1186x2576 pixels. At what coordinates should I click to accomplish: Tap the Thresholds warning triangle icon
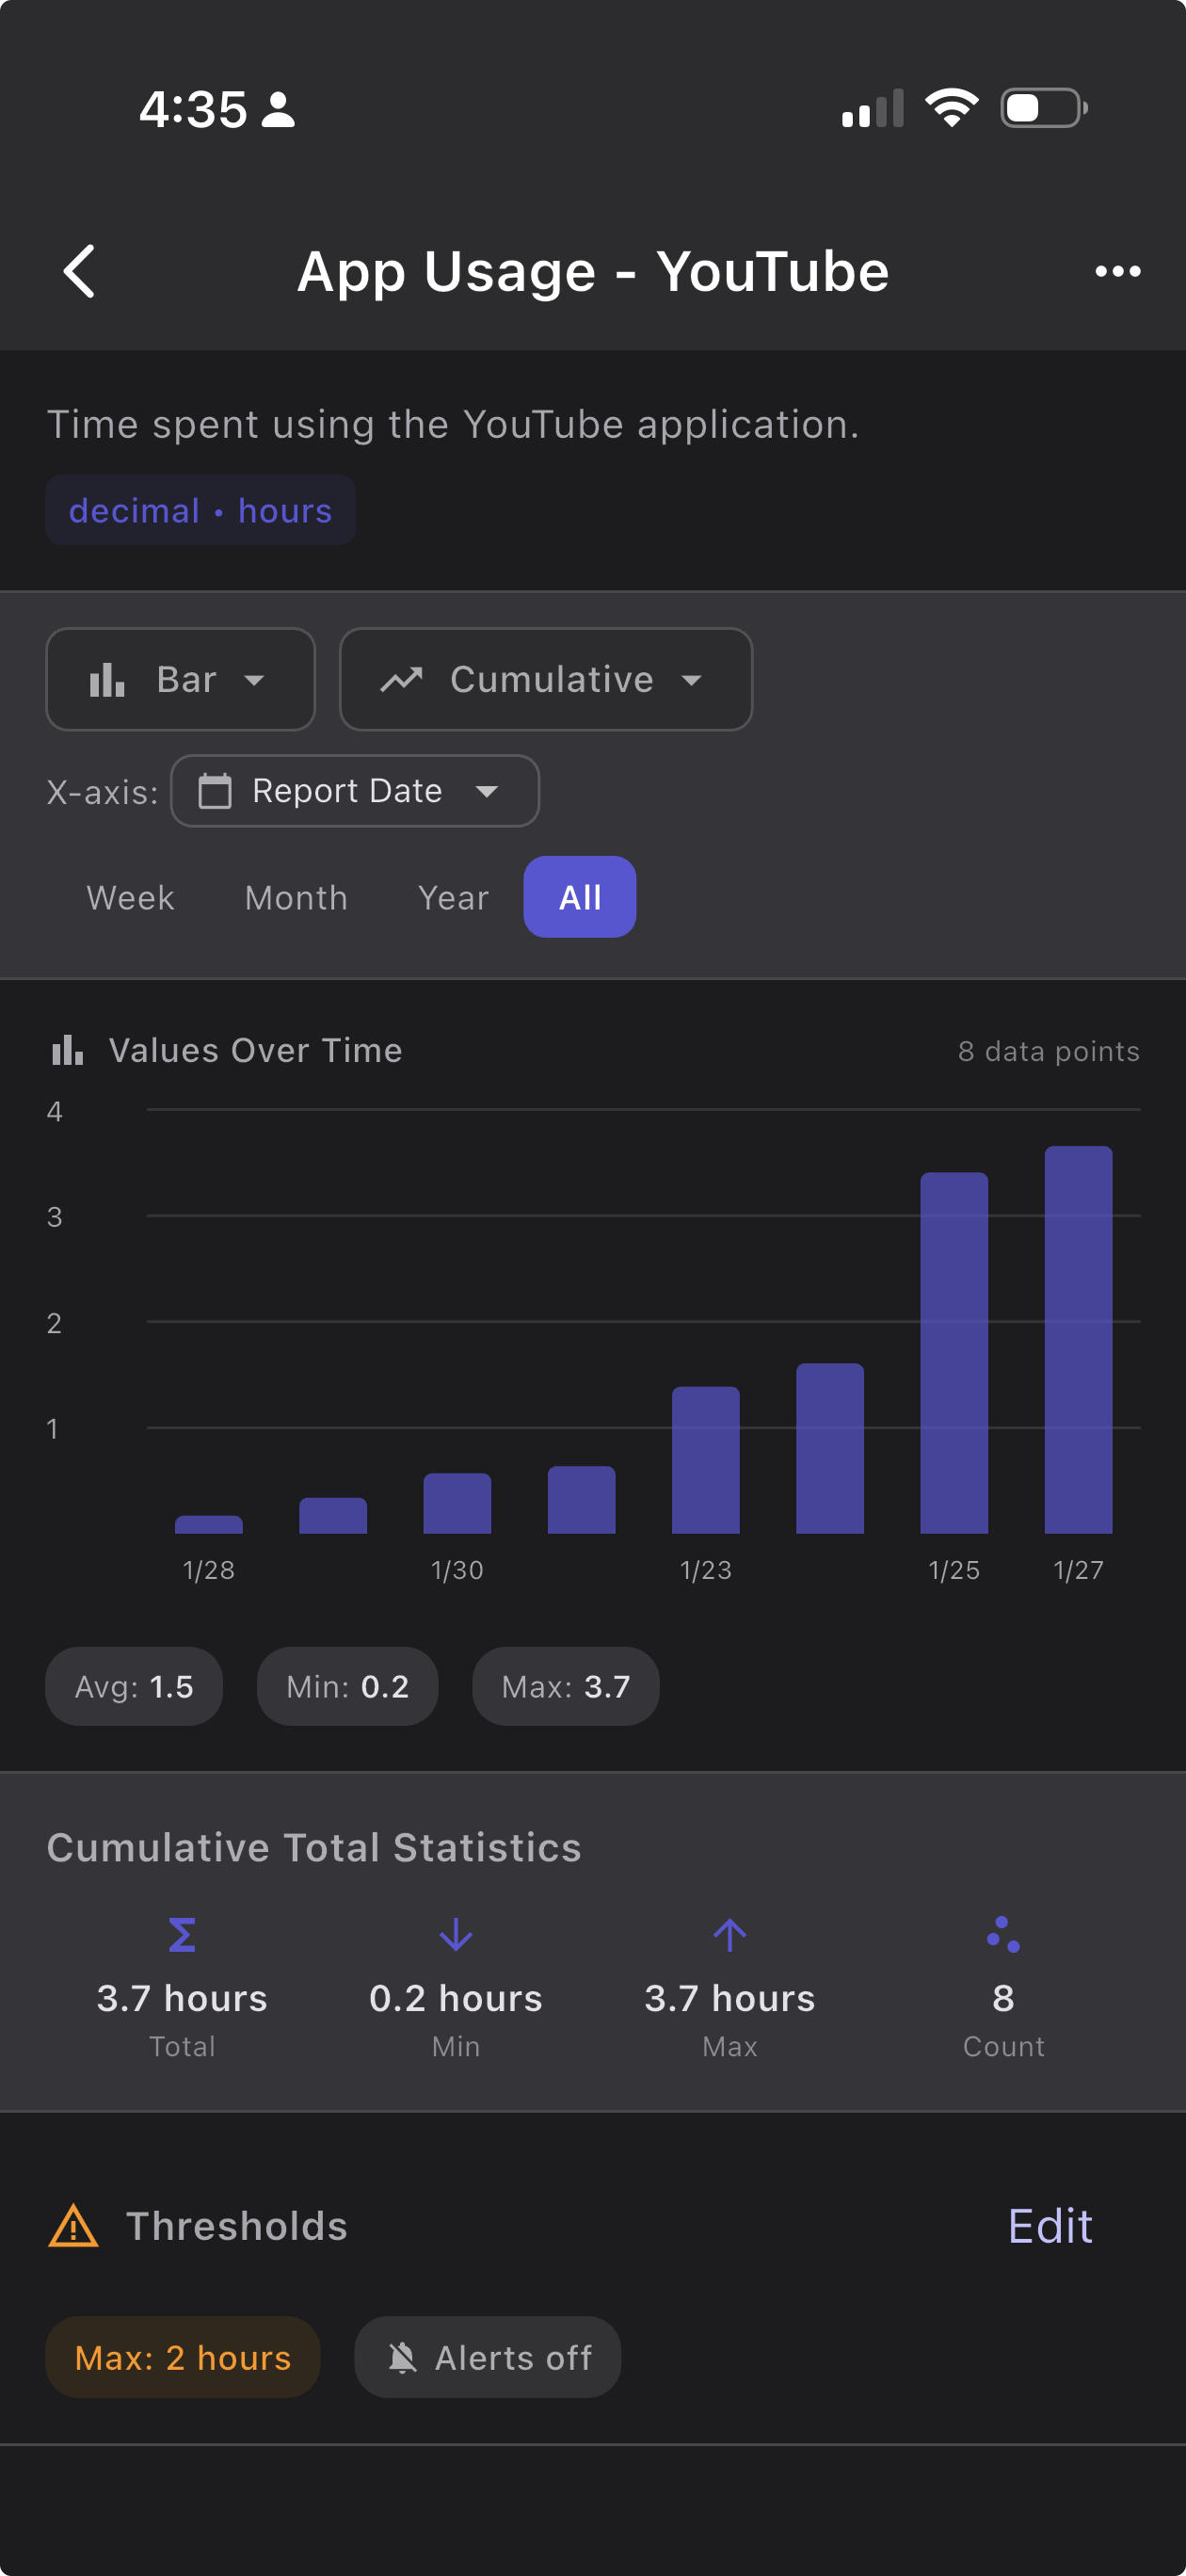(x=73, y=2226)
